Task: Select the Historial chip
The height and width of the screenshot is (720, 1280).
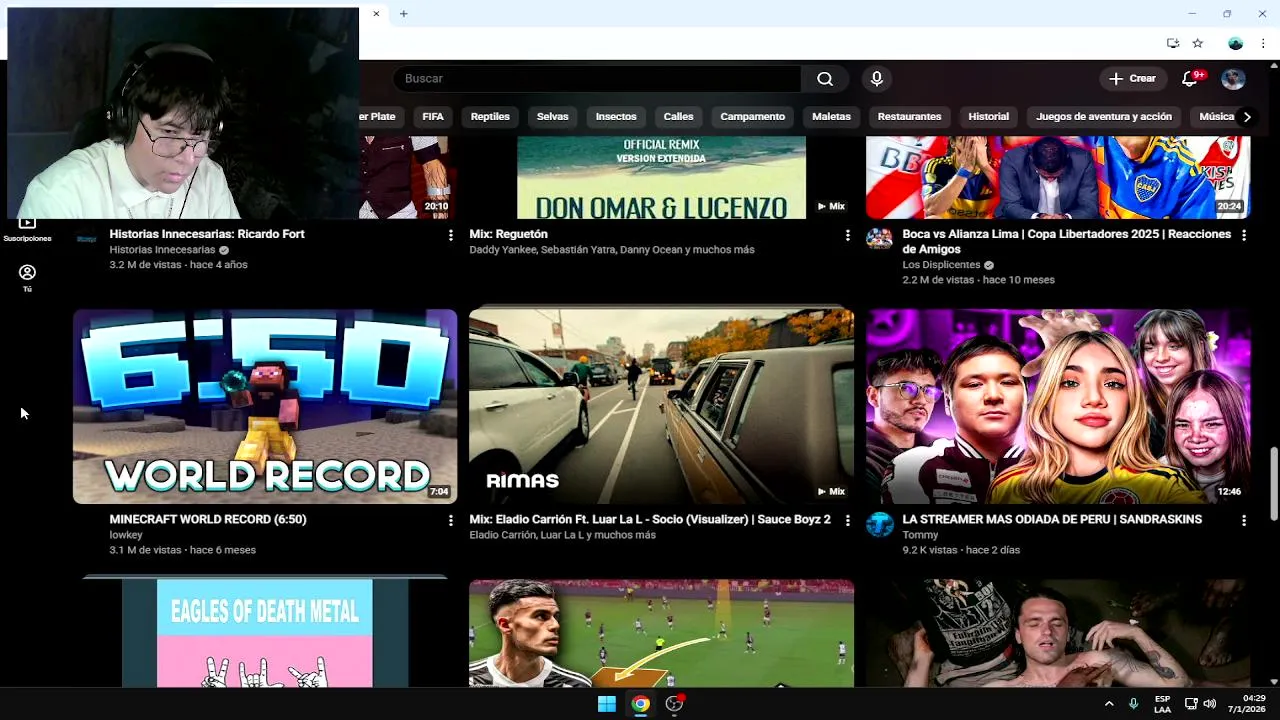Action: (x=988, y=117)
